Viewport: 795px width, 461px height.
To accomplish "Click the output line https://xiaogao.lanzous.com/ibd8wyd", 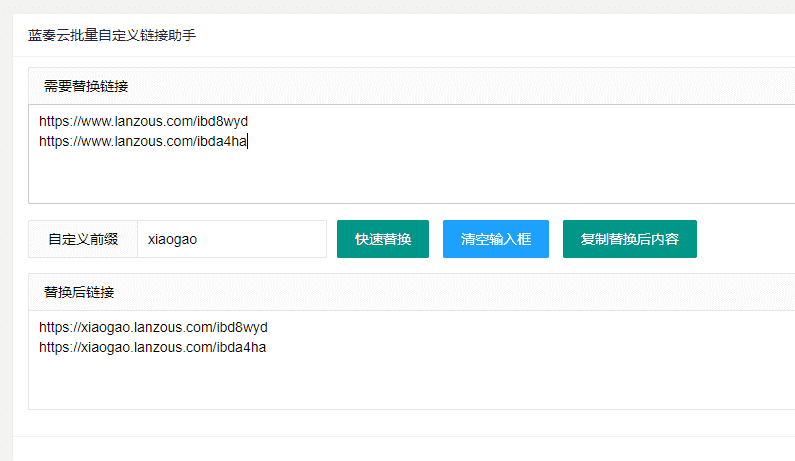I will 153,327.
